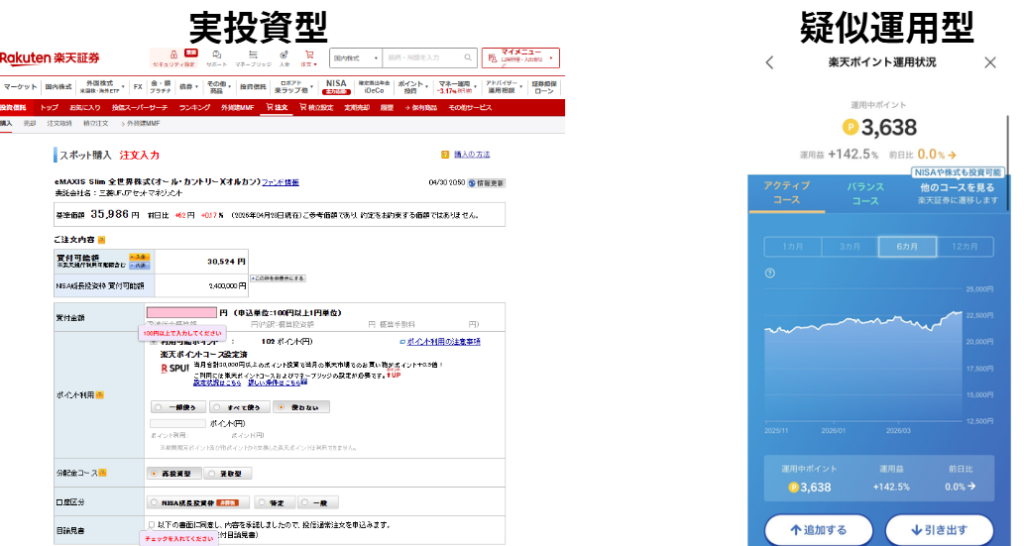The width and height of the screenshot is (1024, 546).
Task: Select the 3カ月 chart period
Action: (x=850, y=246)
